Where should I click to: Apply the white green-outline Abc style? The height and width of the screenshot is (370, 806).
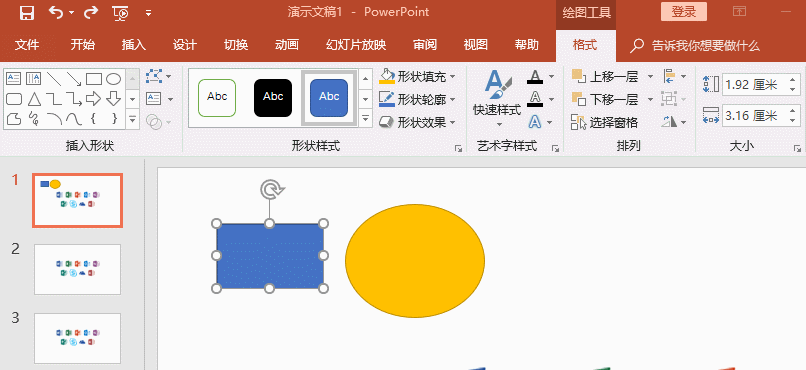coord(217,98)
